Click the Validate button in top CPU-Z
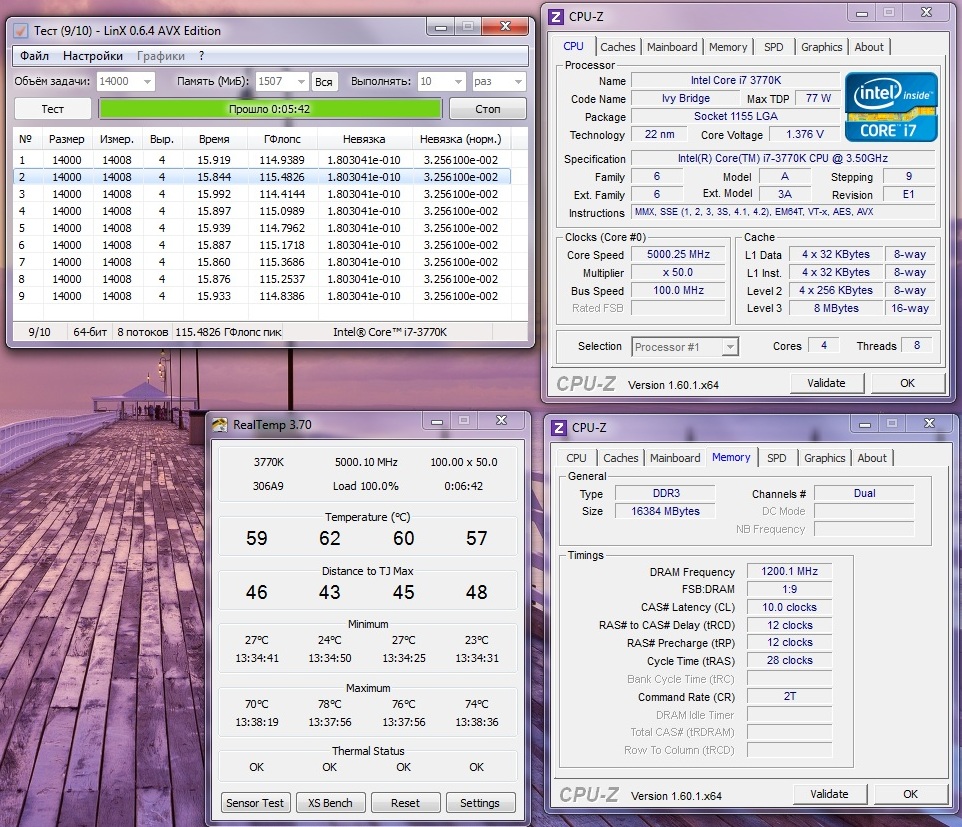Image resolution: width=962 pixels, height=827 pixels. pos(826,383)
